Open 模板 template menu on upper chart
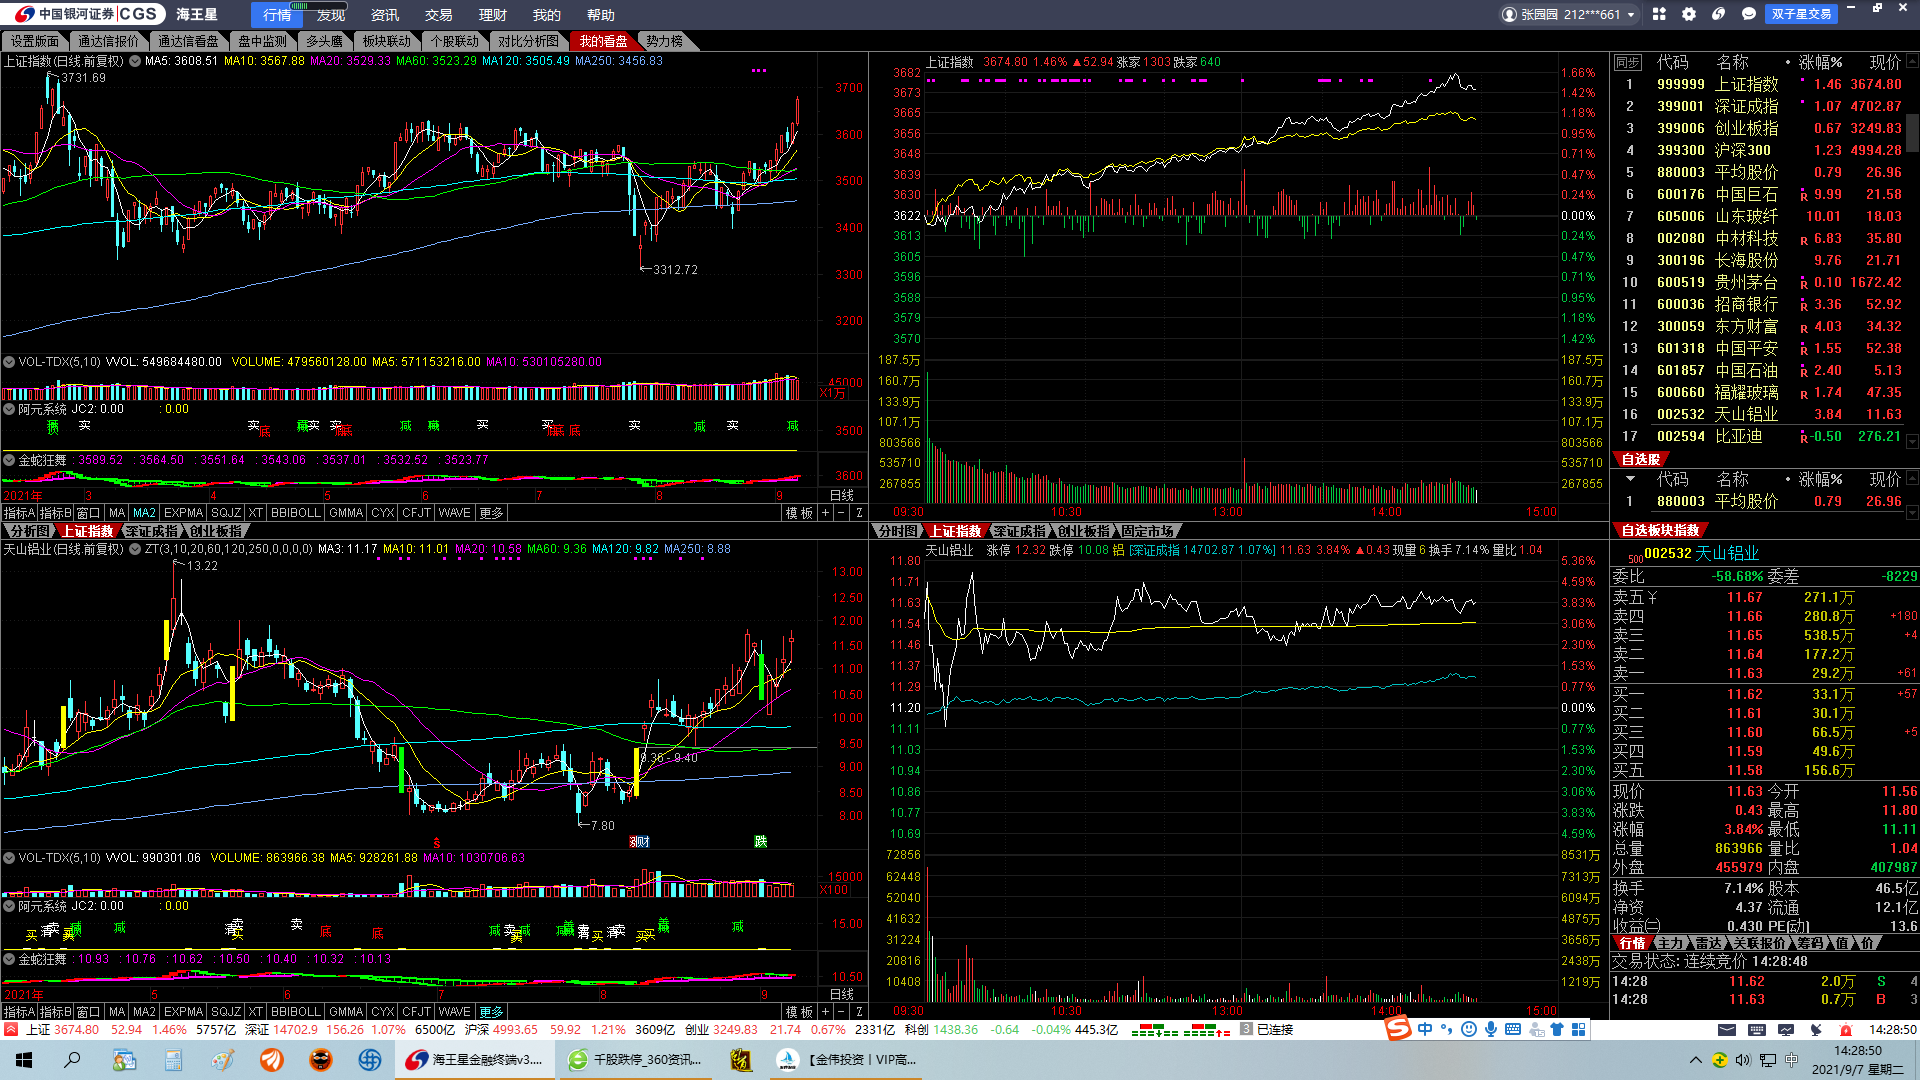This screenshot has width=1920, height=1080. point(799,513)
